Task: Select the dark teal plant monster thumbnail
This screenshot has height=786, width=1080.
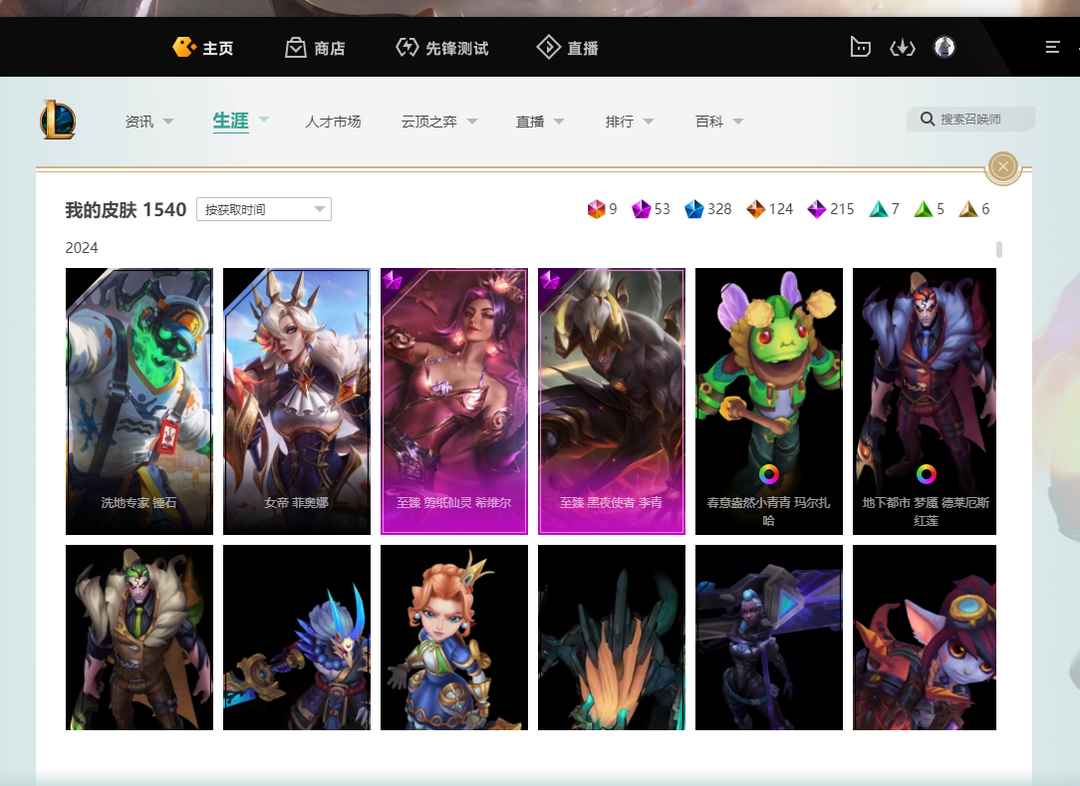Action: pos(612,637)
